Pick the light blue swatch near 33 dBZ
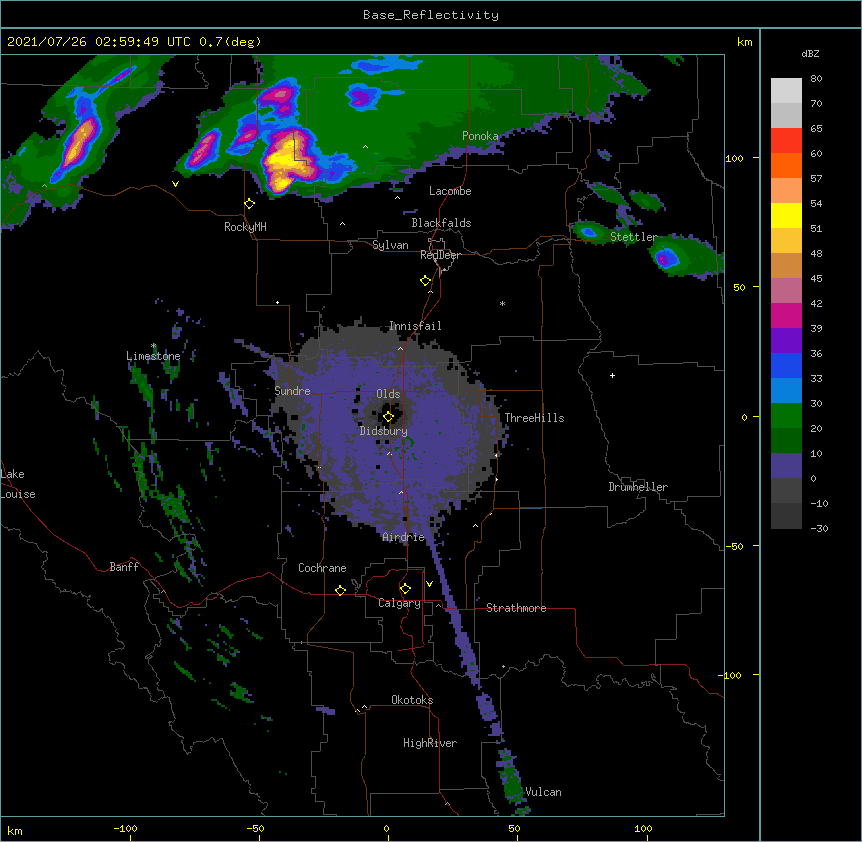This screenshot has height=842, width=862. pos(786,390)
